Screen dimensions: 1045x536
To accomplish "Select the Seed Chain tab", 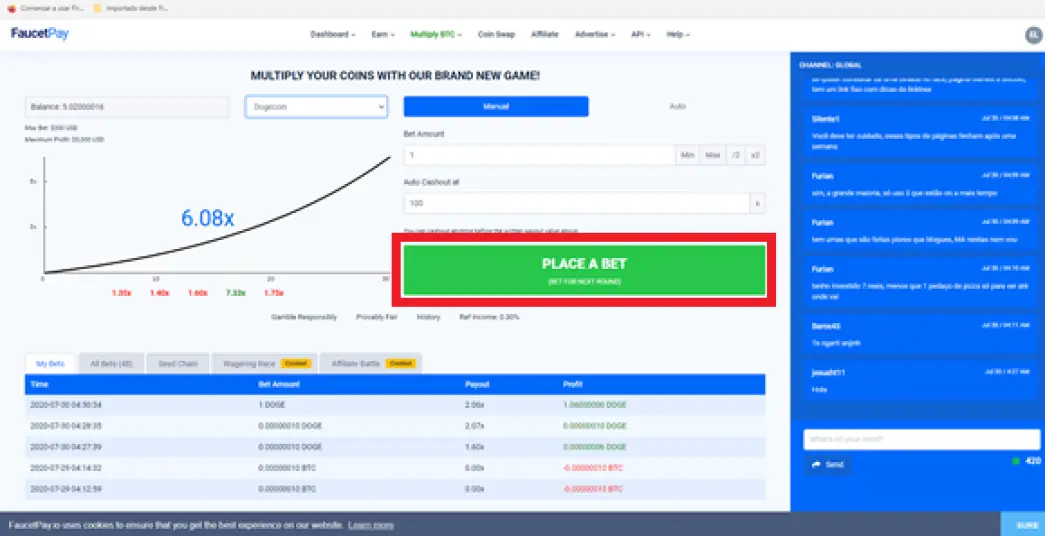I will coord(178,364).
